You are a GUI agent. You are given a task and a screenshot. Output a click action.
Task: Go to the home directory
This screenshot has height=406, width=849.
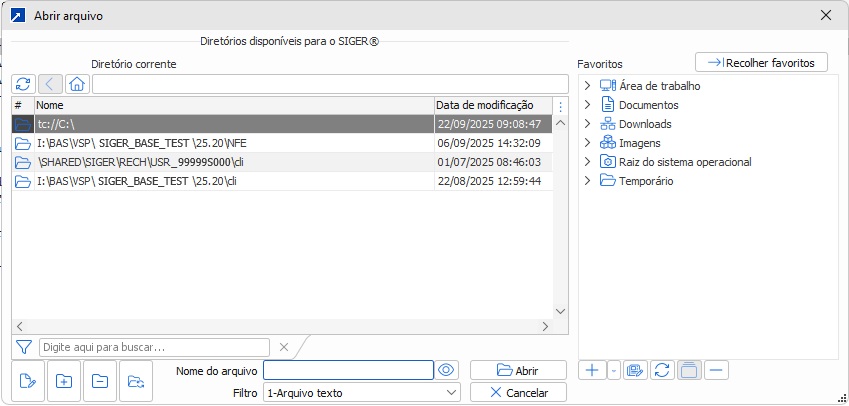77,84
